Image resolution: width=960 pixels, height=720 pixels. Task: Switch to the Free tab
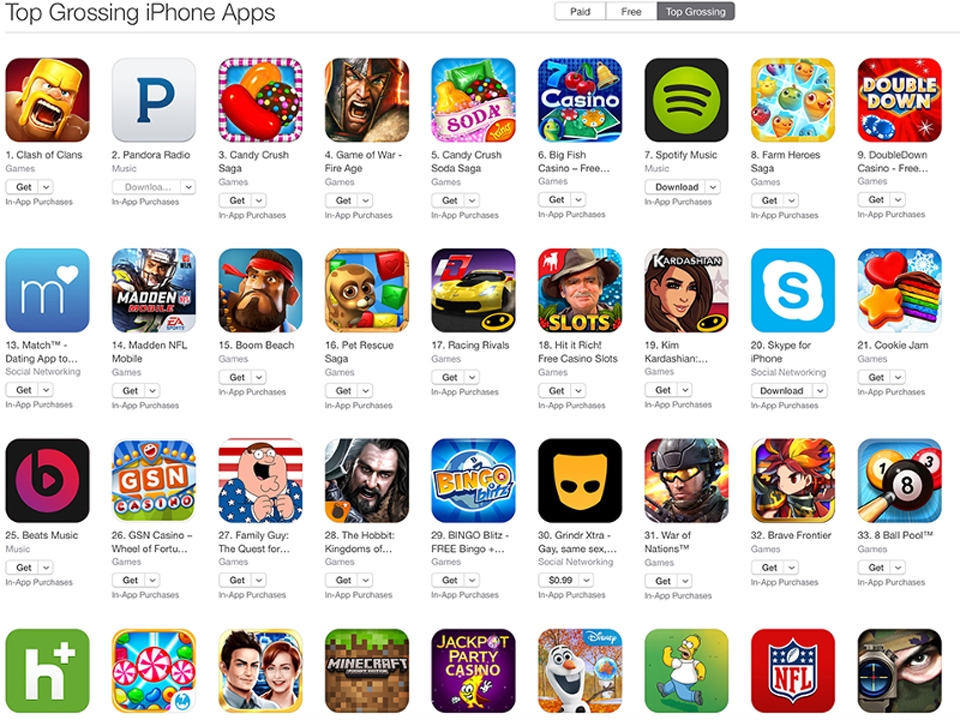click(631, 12)
